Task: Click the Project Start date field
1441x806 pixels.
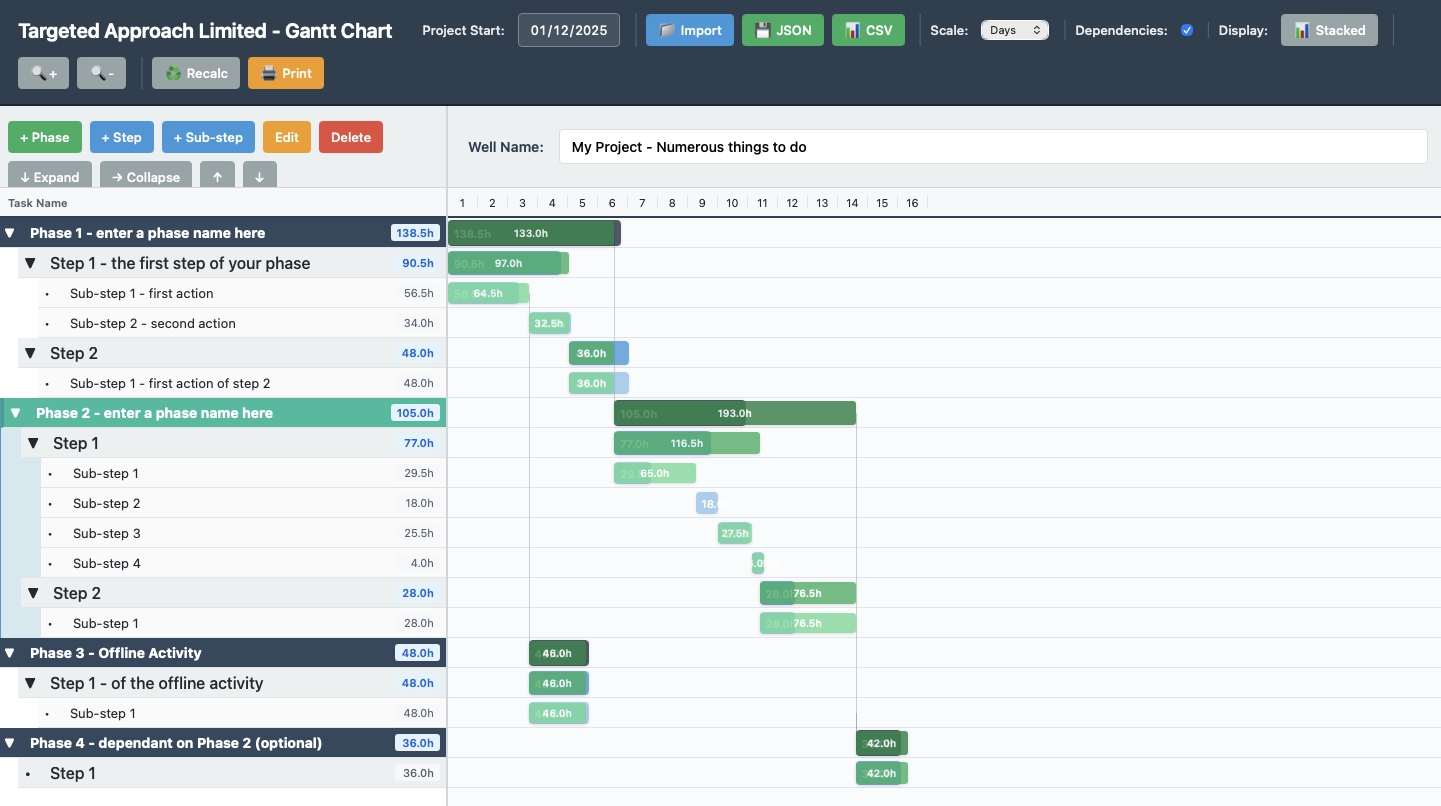Action: [x=568, y=30]
